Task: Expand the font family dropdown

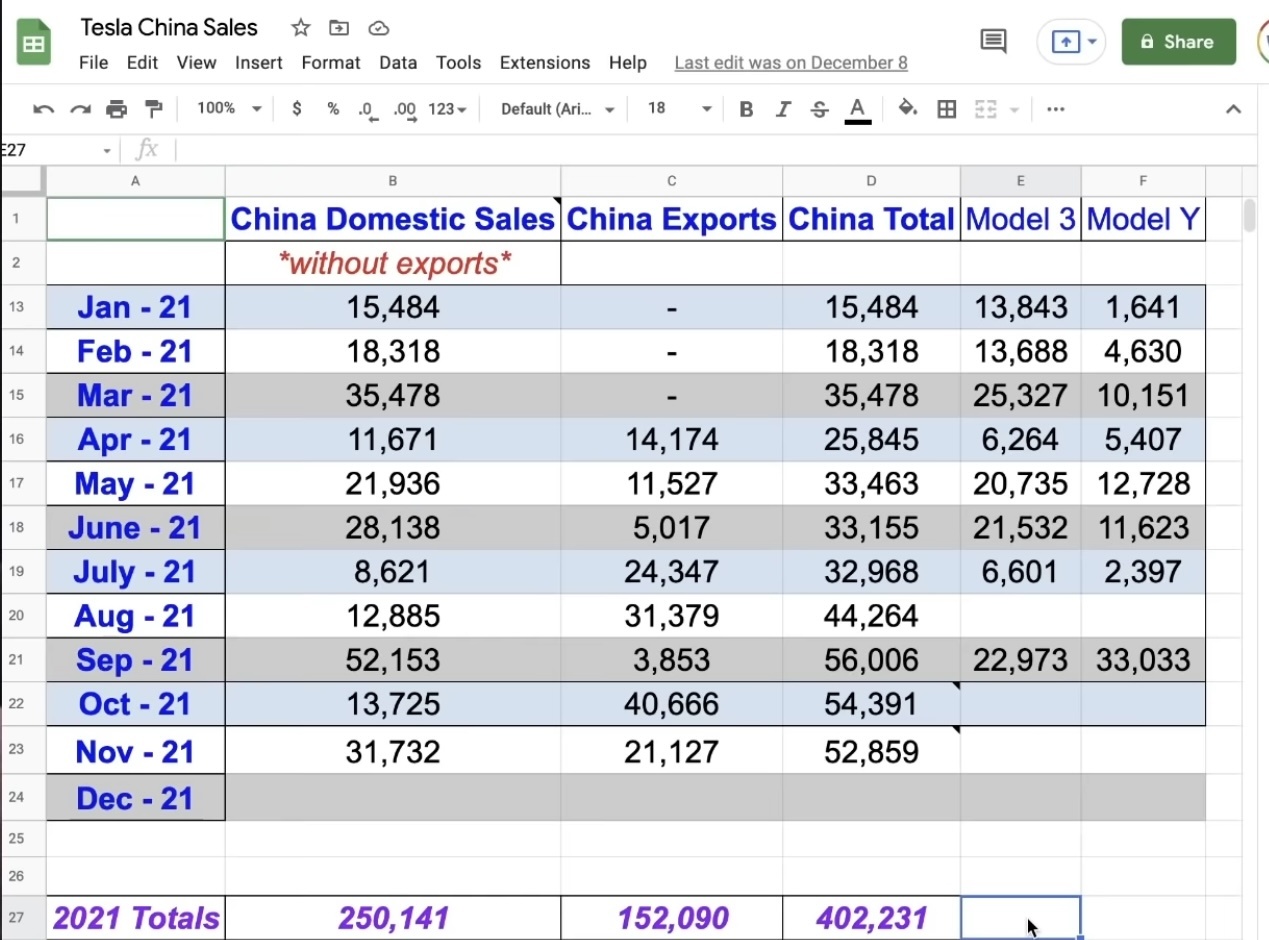Action: pyautogui.click(x=557, y=109)
